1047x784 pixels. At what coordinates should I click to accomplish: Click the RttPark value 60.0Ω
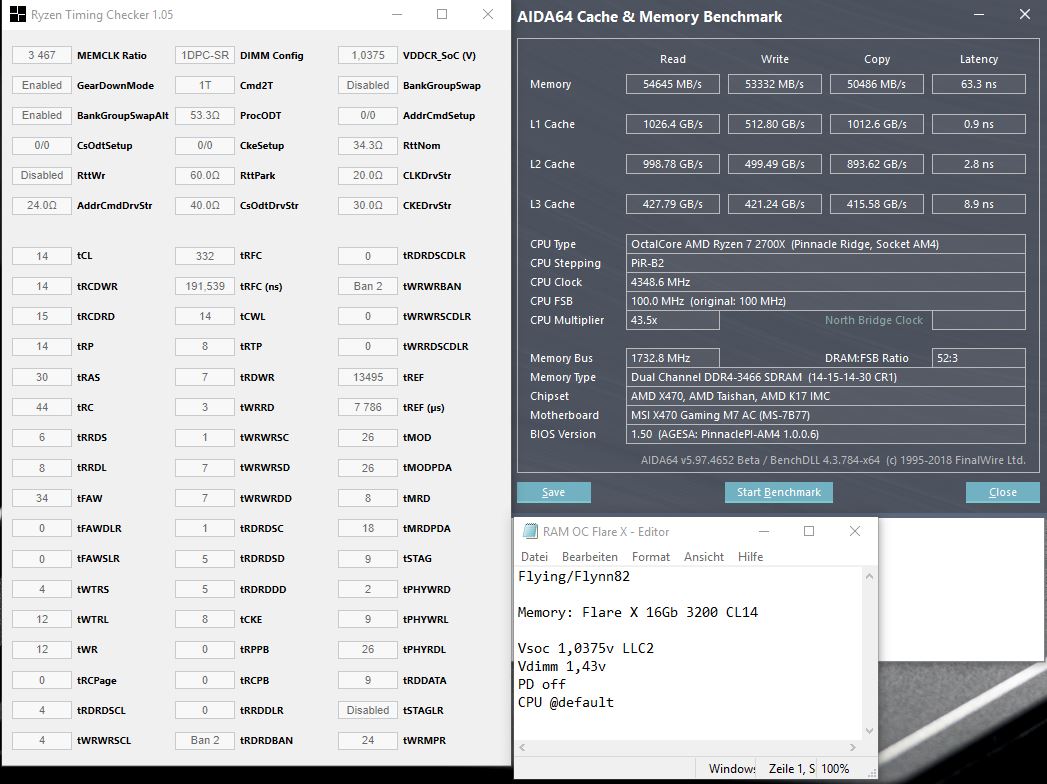click(204, 176)
